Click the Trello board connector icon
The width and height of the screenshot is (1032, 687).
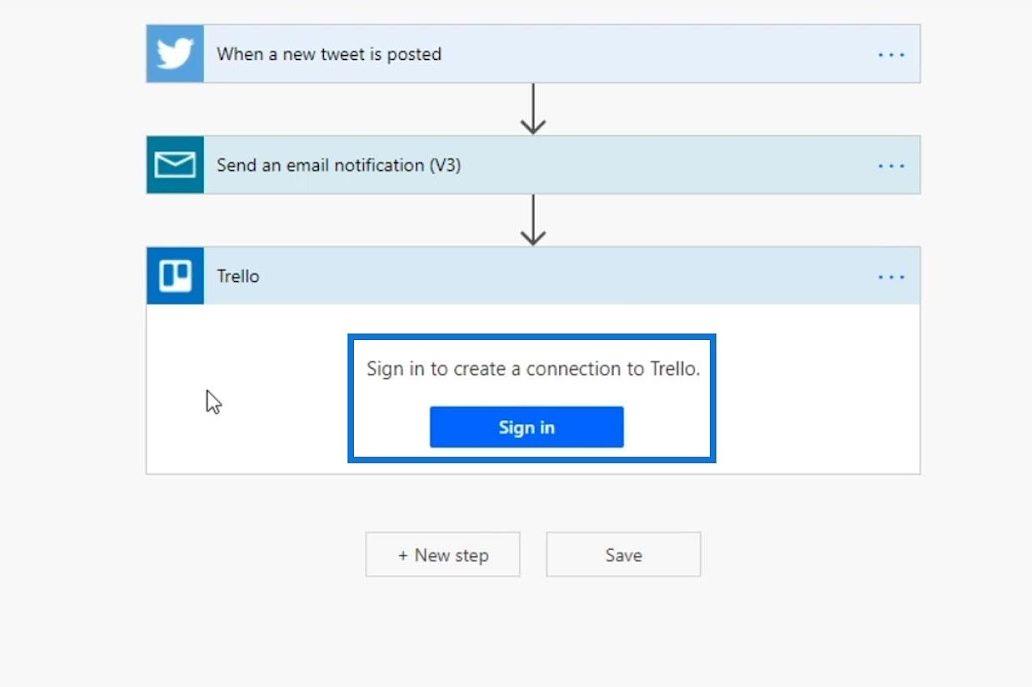[x=175, y=276]
